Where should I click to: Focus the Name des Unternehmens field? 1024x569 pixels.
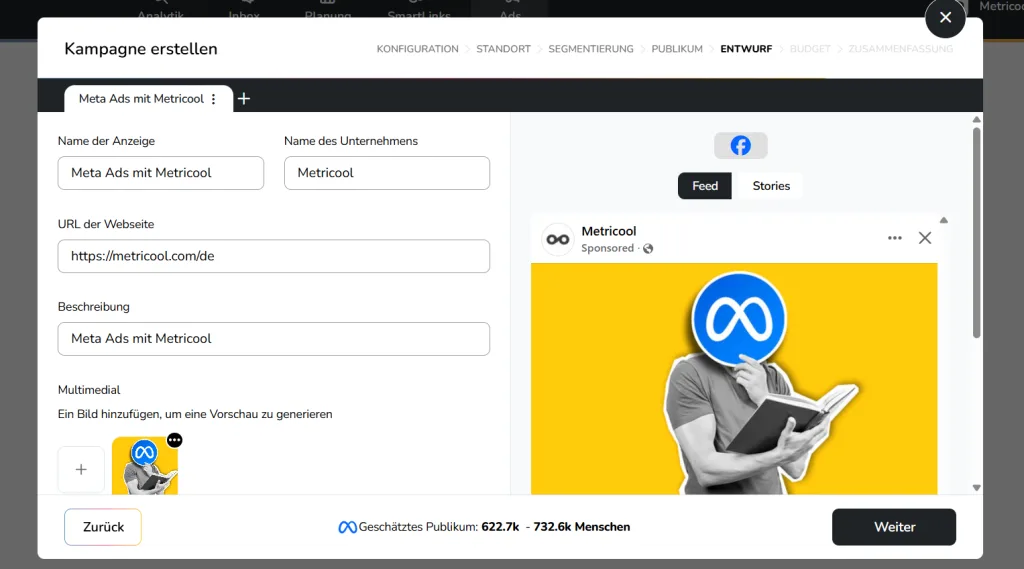(x=386, y=173)
